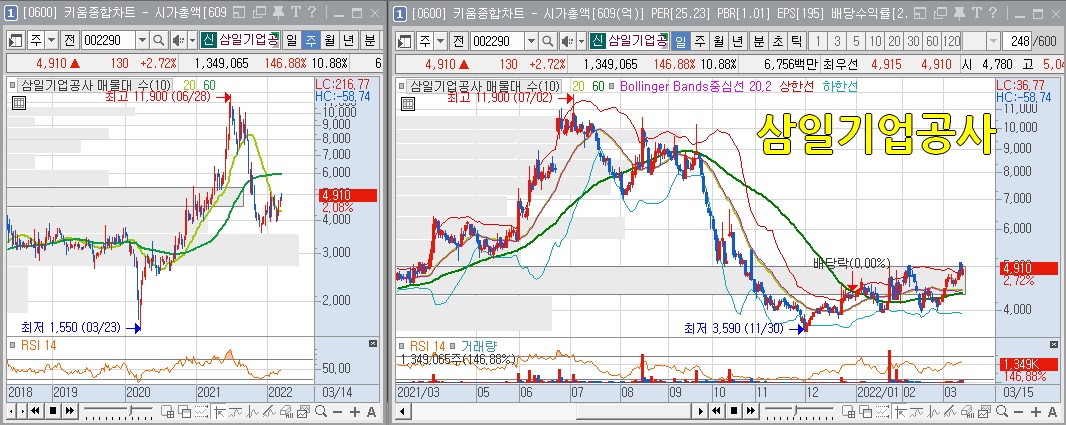
Task: Close RSI 14 indicator panel in left chart
Action: click(x=373, y=345)
